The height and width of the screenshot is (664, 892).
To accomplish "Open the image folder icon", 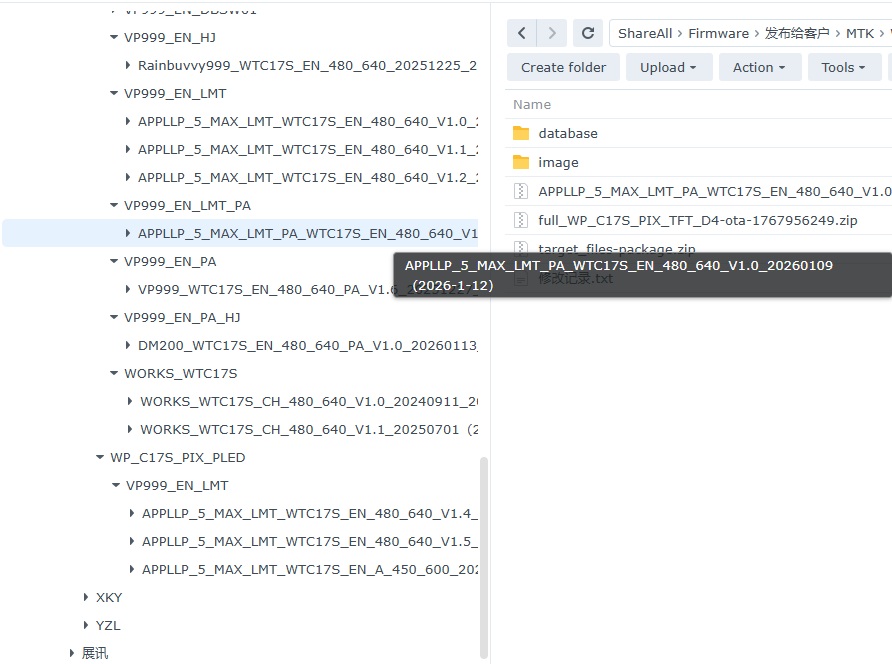I will tap(520, 162).
